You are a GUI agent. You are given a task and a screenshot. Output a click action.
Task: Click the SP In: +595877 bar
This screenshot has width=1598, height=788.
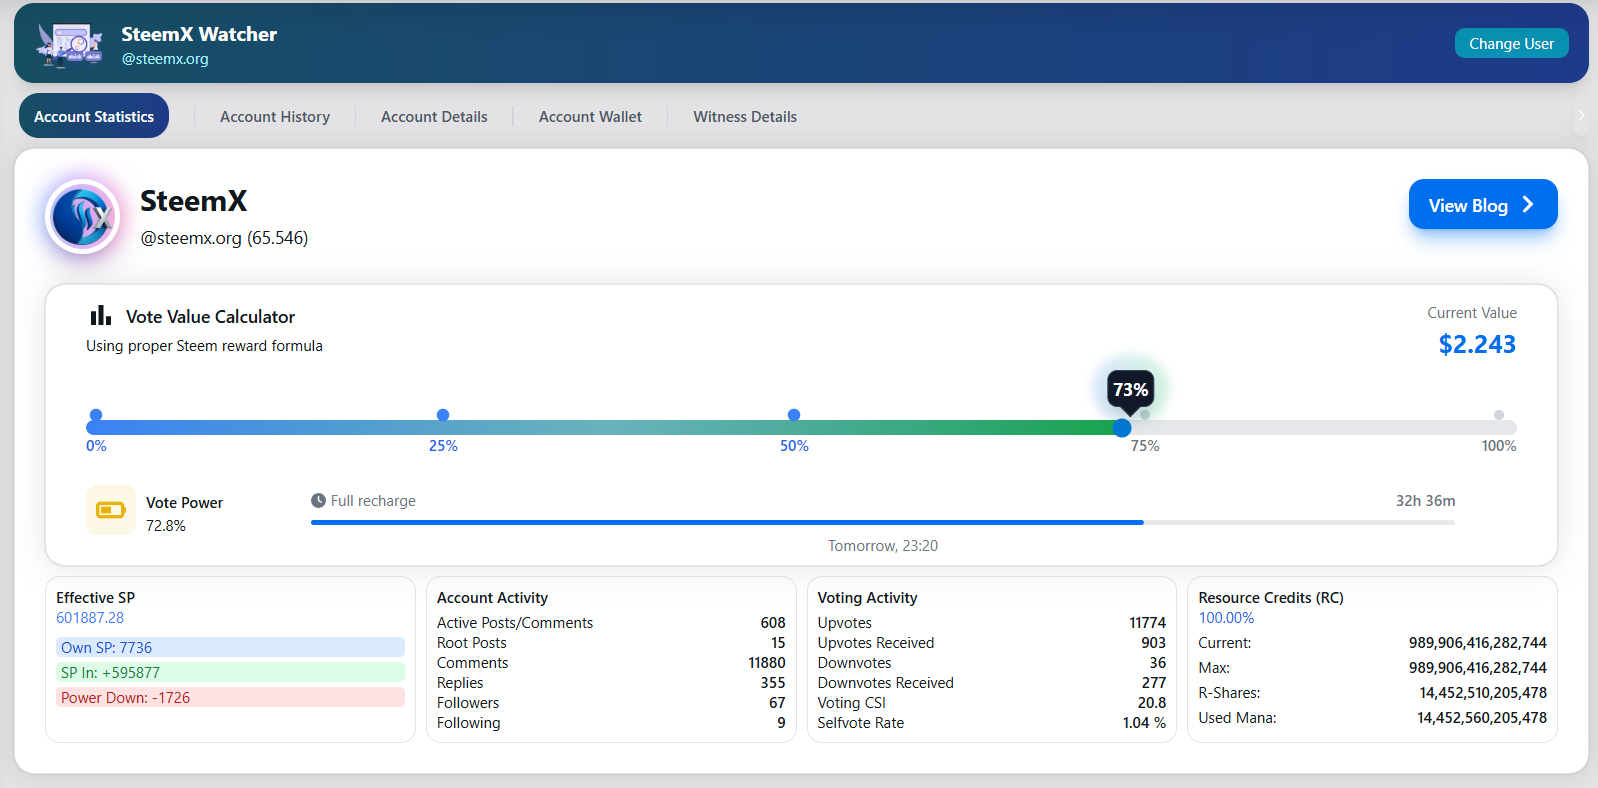pos(230,673)
